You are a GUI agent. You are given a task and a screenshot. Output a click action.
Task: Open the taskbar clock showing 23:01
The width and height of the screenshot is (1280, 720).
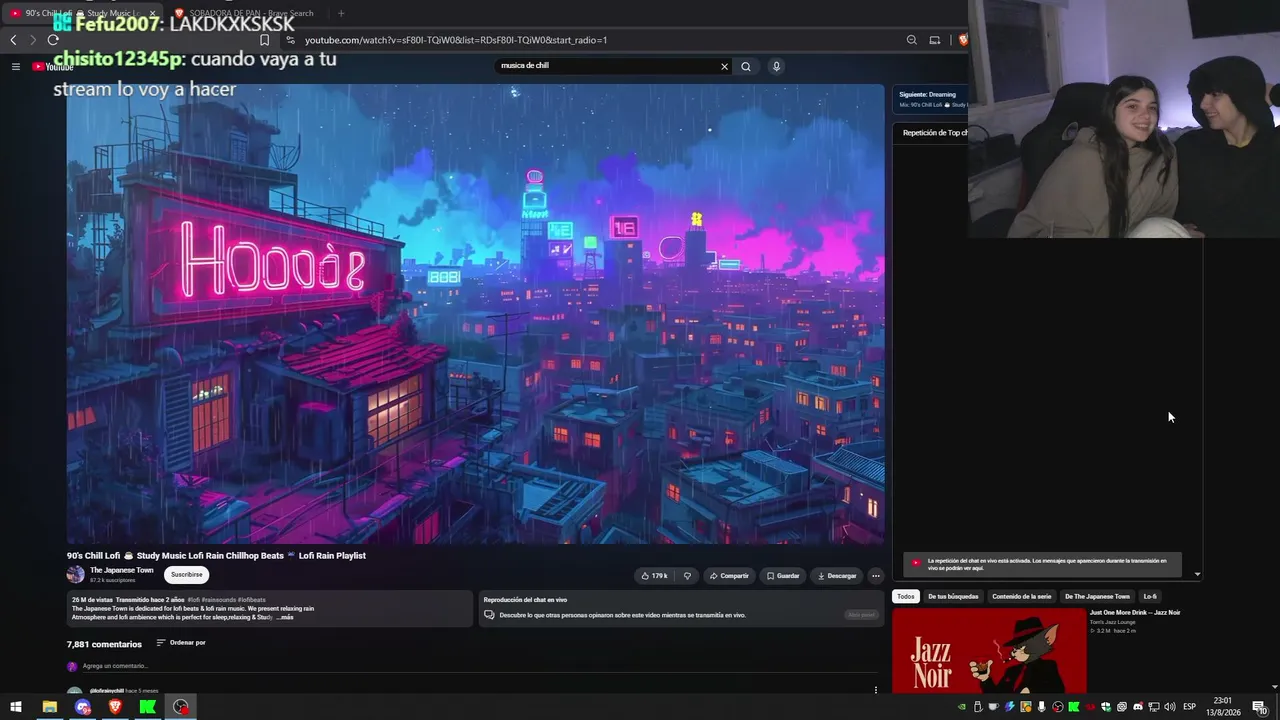1225,707
